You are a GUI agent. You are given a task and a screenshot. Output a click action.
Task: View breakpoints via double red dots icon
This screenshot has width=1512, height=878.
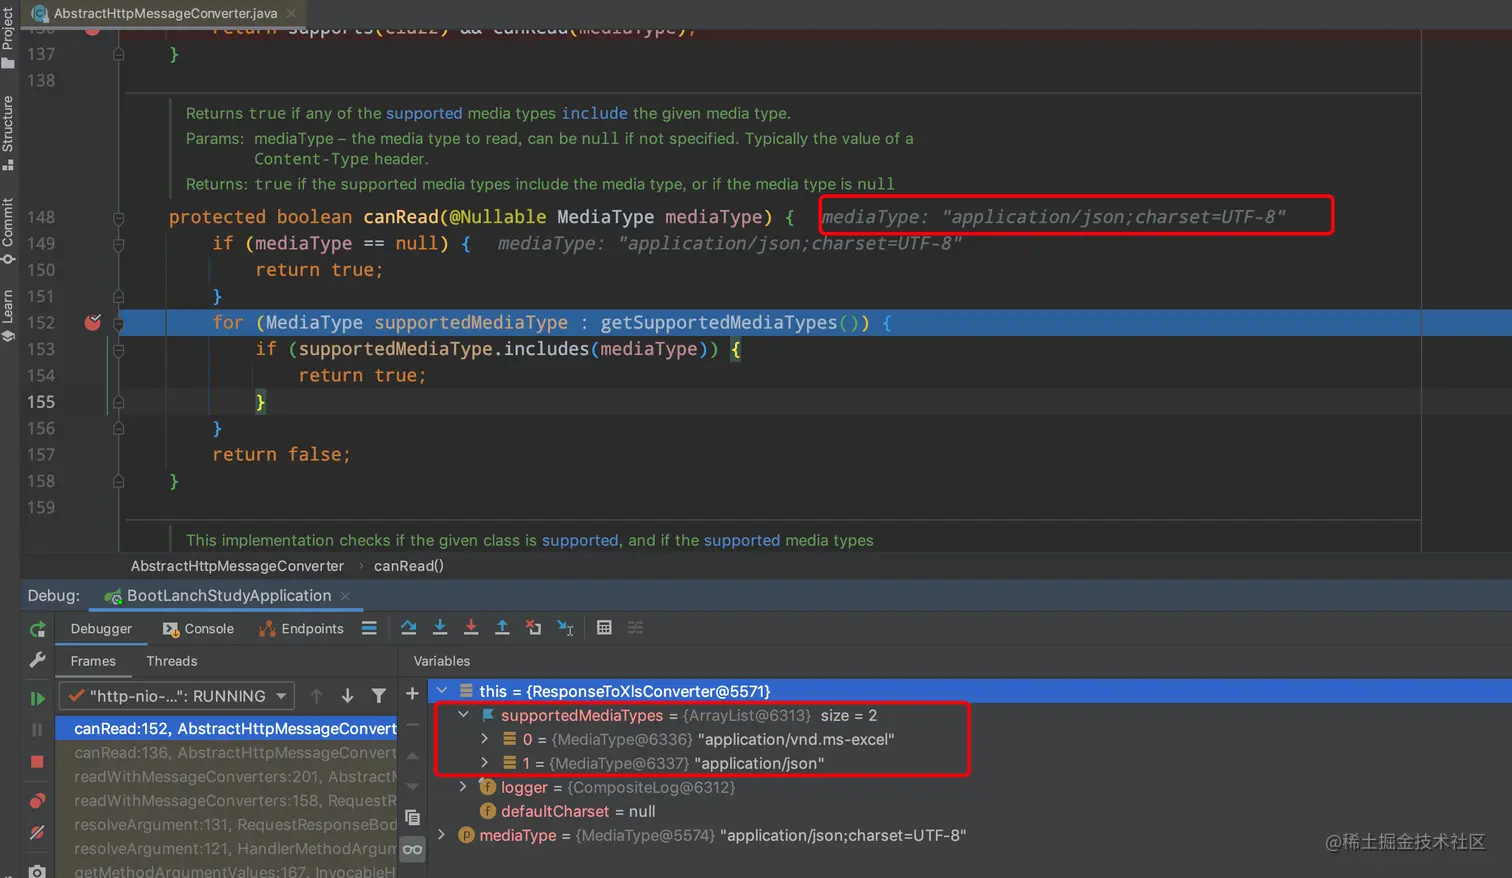pyautogui.click(x=37, y=800)
